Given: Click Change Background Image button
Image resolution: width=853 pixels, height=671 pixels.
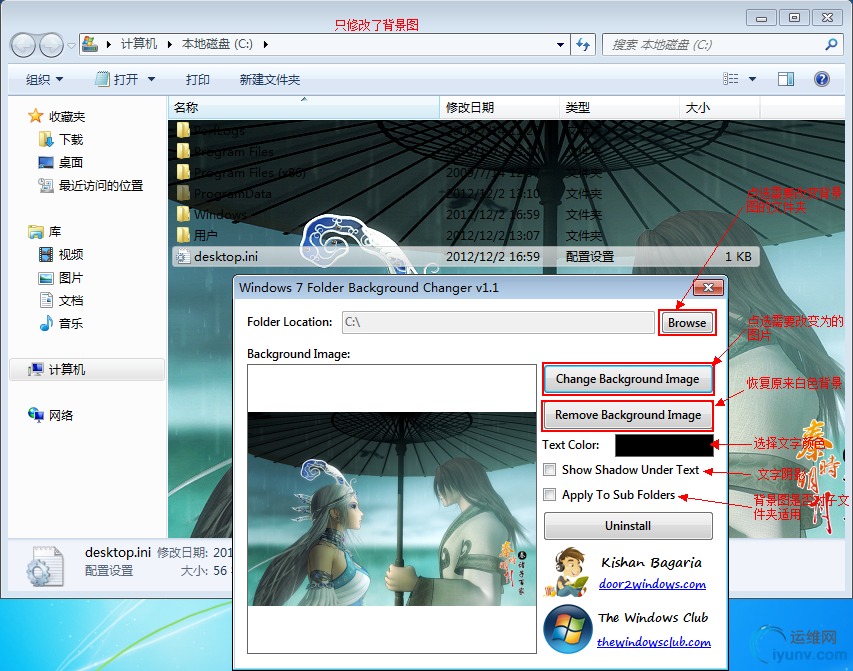Looking at the screenshot, I should tap(628, 379).
